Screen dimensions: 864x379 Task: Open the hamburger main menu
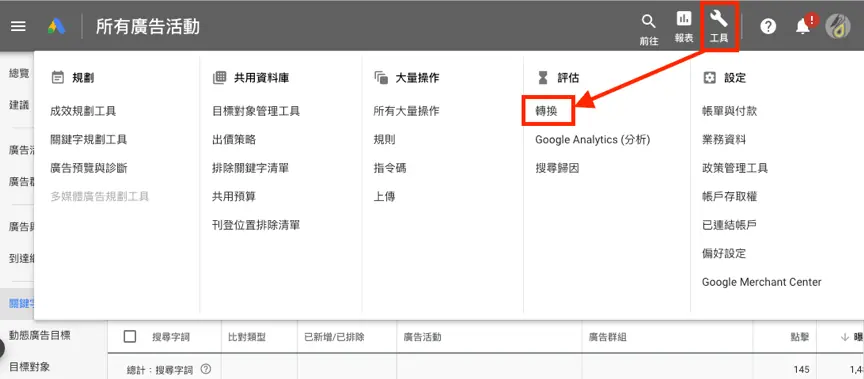point(18,26)
